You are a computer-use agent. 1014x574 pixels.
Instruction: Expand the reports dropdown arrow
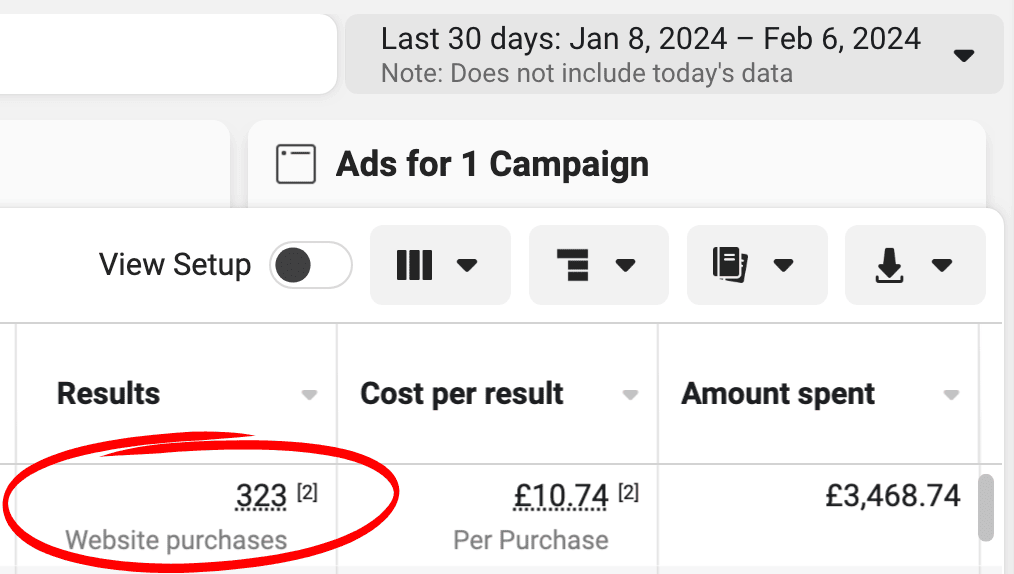(783, 265)
